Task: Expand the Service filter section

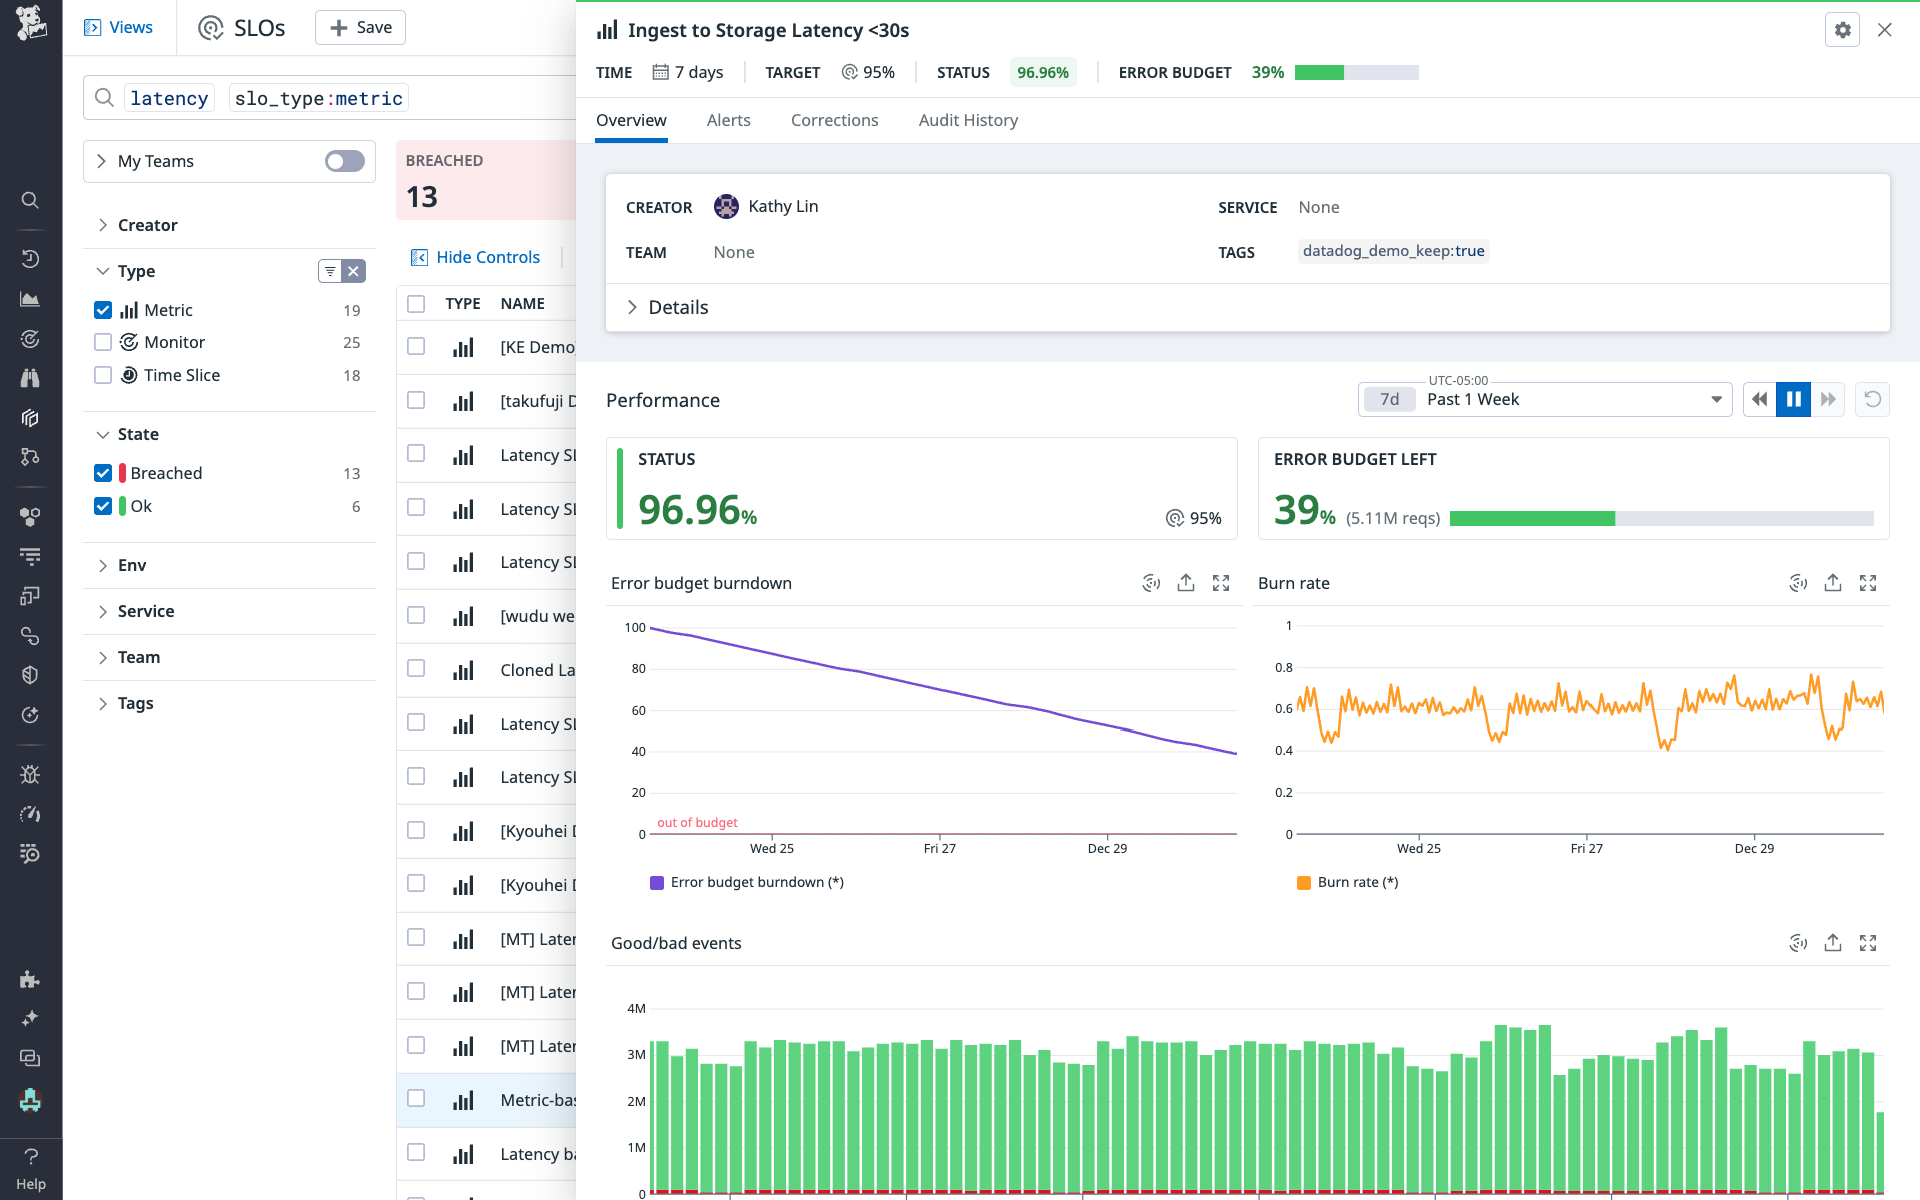Action: [x=146, y=611]
